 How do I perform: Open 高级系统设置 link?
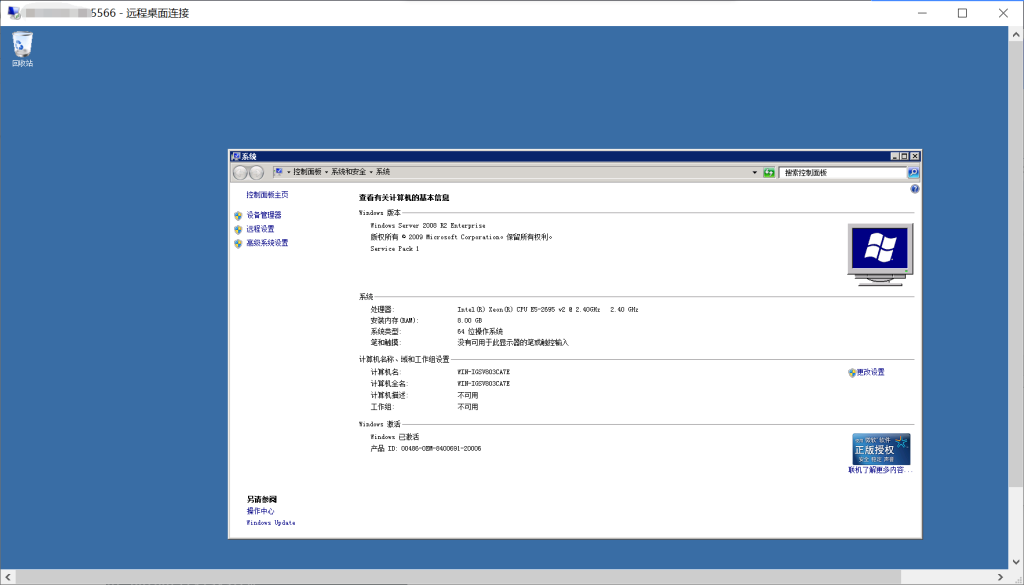(x=267, y=243)
